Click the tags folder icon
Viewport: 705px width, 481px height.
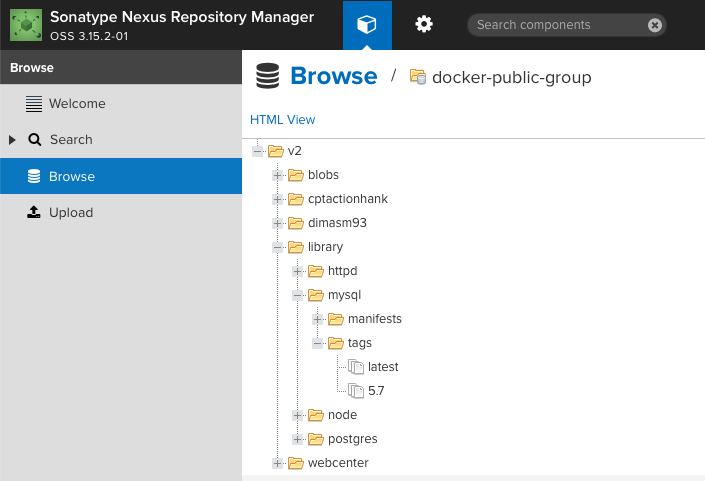point(335,343)
